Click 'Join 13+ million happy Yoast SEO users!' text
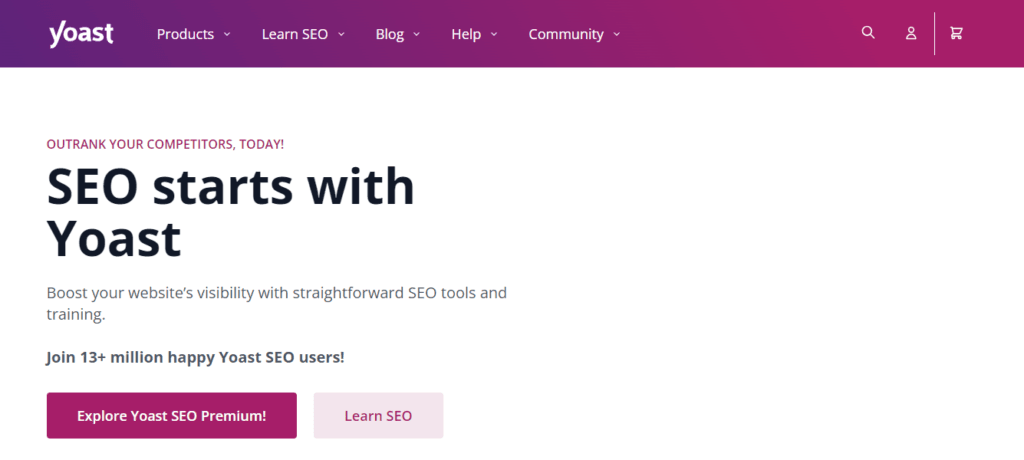Viewport: 1024px width, 460px height. 195,357
